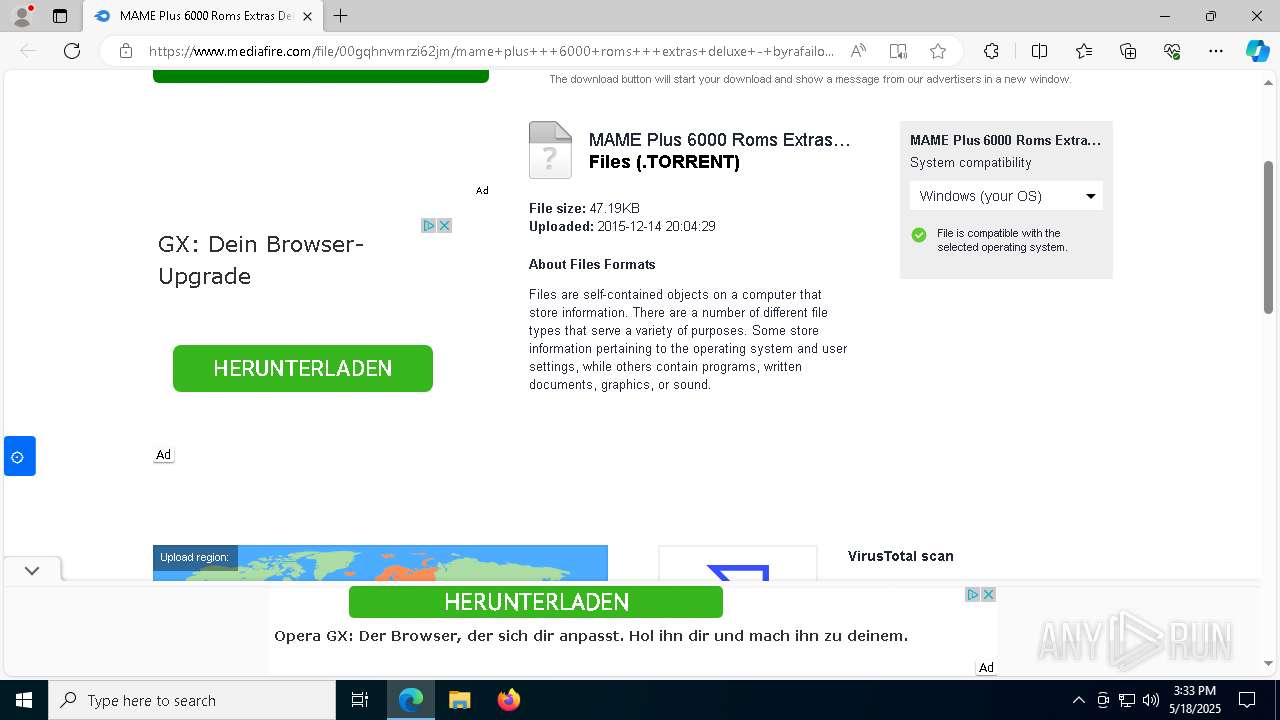
Task: Open browser Extensions menu
Action: 991,51
